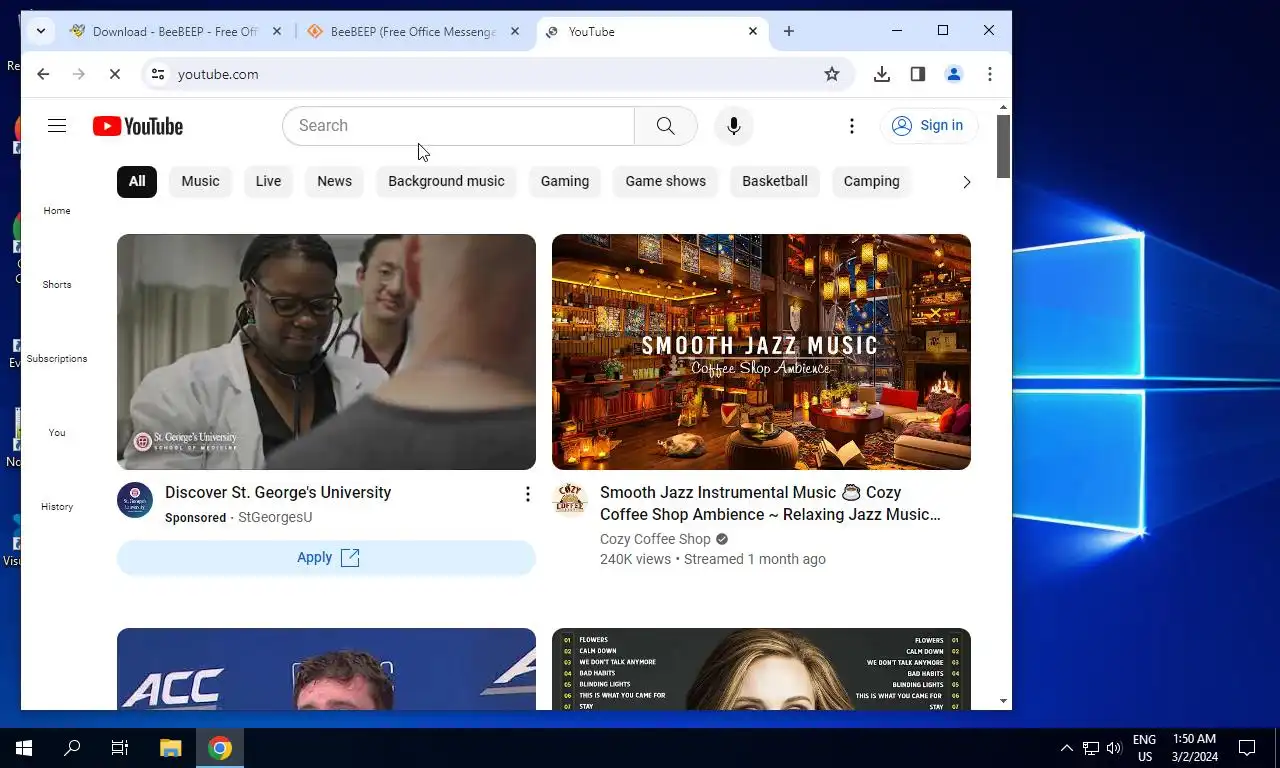Close the Download - BeeBEEP tab
Image resolution: width=1280 pixels, height=768 pixels.
[x=277, y=32]
